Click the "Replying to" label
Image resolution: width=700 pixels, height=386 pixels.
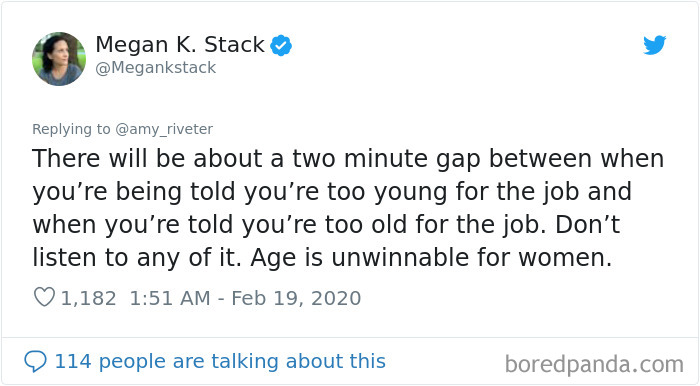click(71, 129)
